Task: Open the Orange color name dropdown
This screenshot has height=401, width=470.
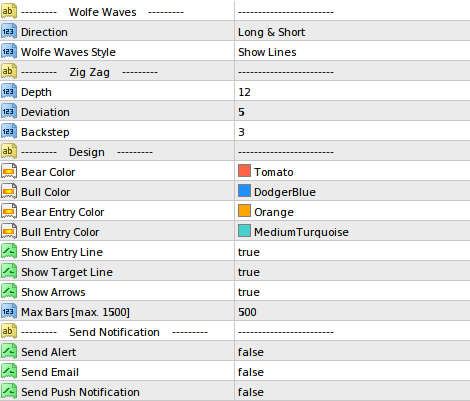Action: click(x=274, y=212)
